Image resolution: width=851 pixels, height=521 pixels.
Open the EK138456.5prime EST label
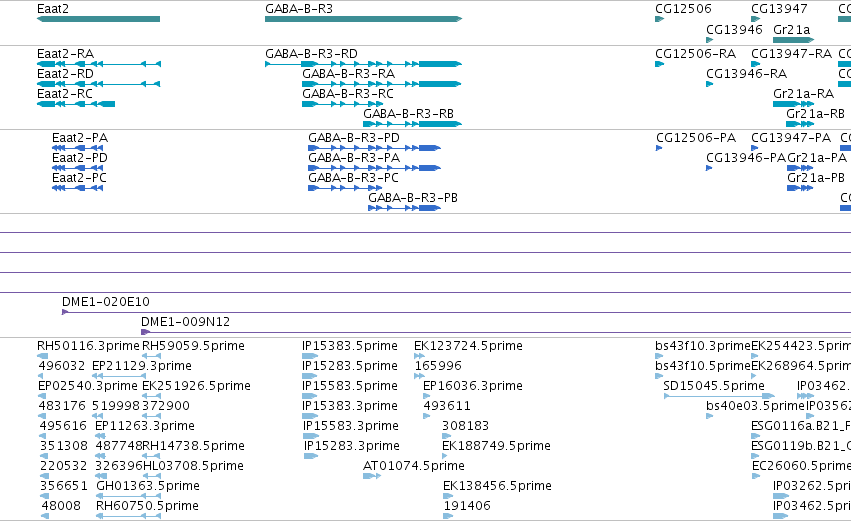click(x=497, y=486)
